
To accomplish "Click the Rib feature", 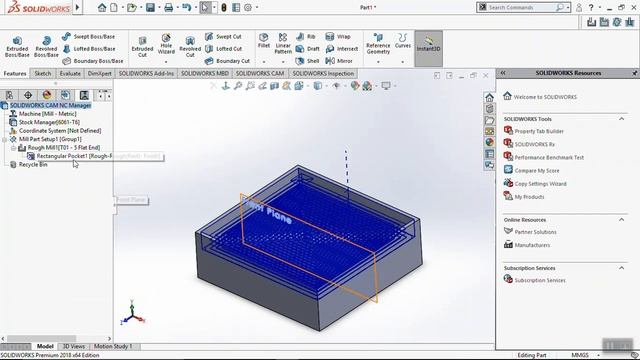I will click(306, 37).
